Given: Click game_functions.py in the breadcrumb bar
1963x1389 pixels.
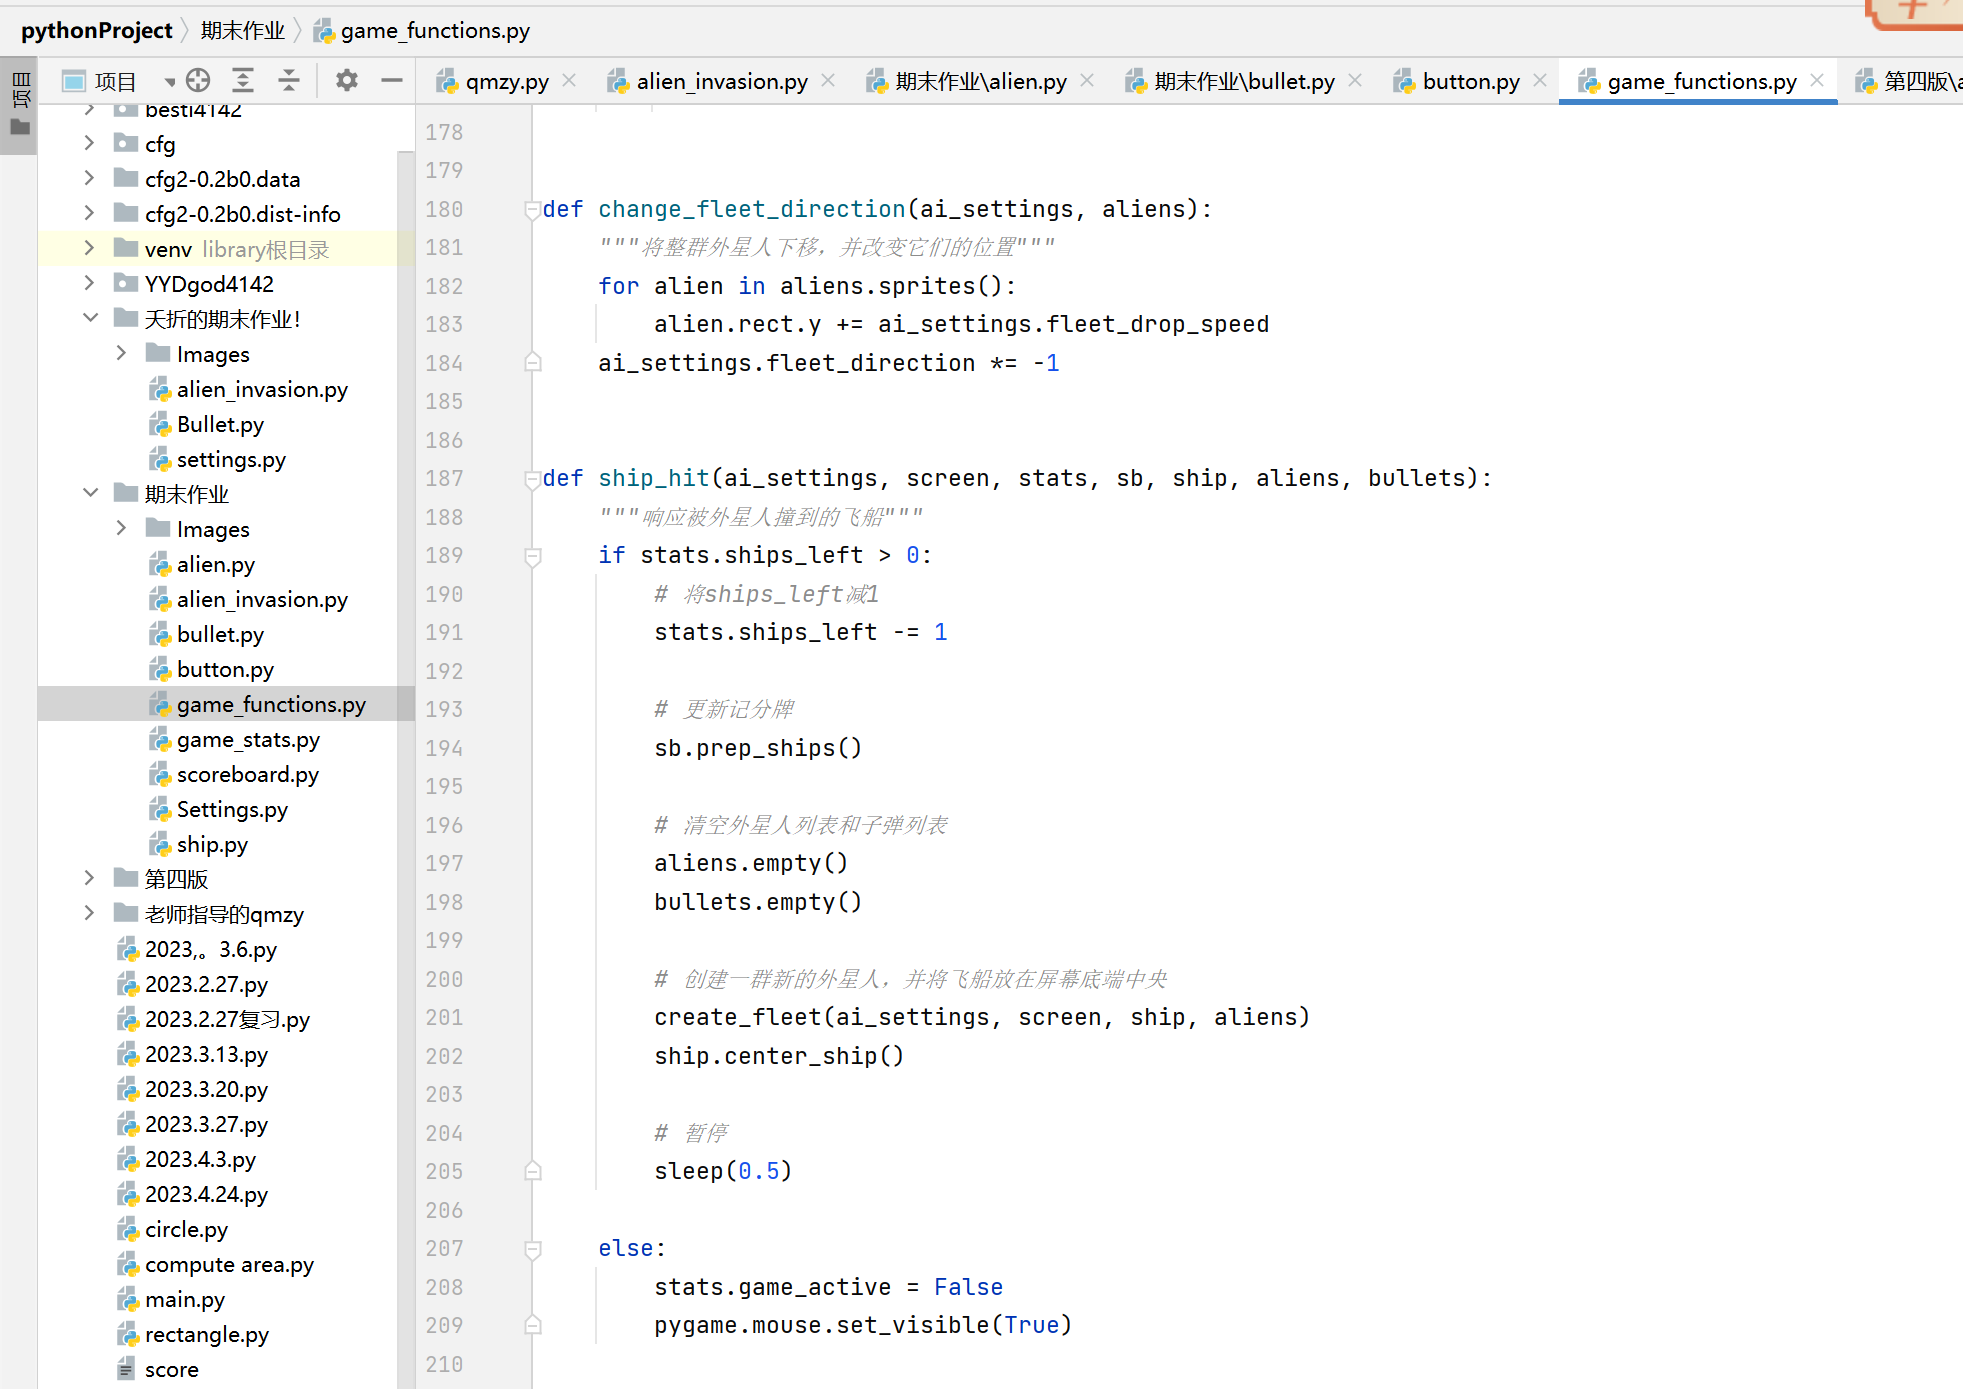Looking at the screenshot, I should (435, 31).
